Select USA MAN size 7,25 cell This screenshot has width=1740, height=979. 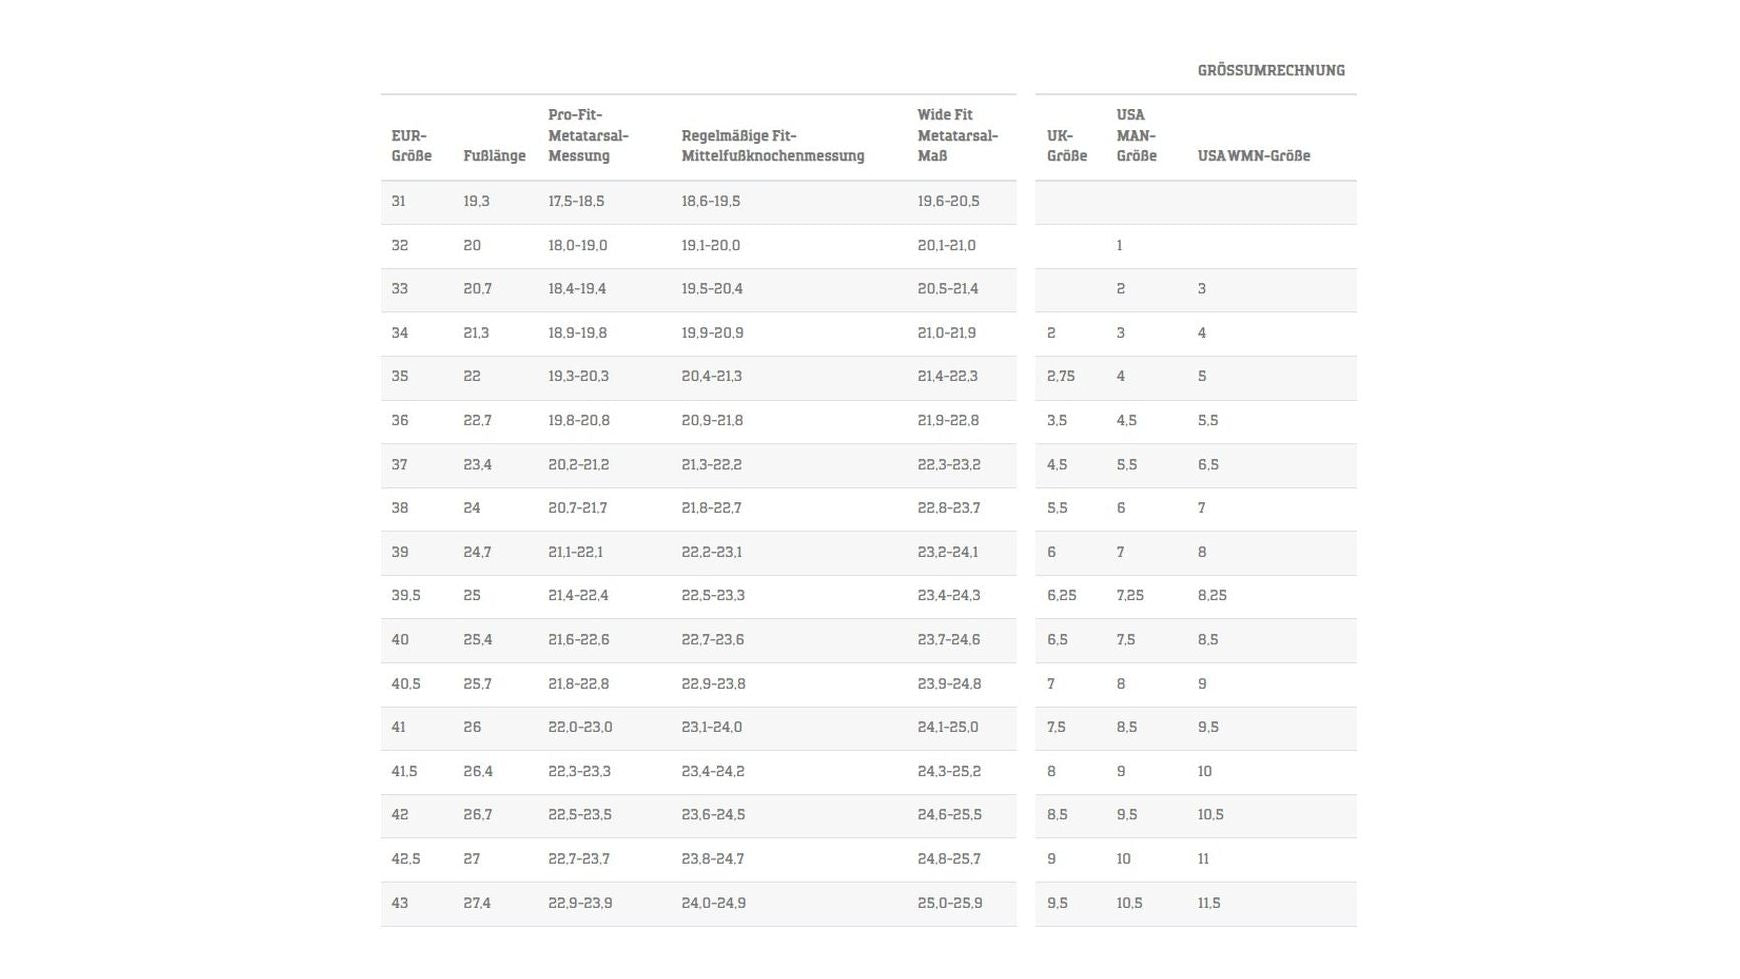(1130, 596)
